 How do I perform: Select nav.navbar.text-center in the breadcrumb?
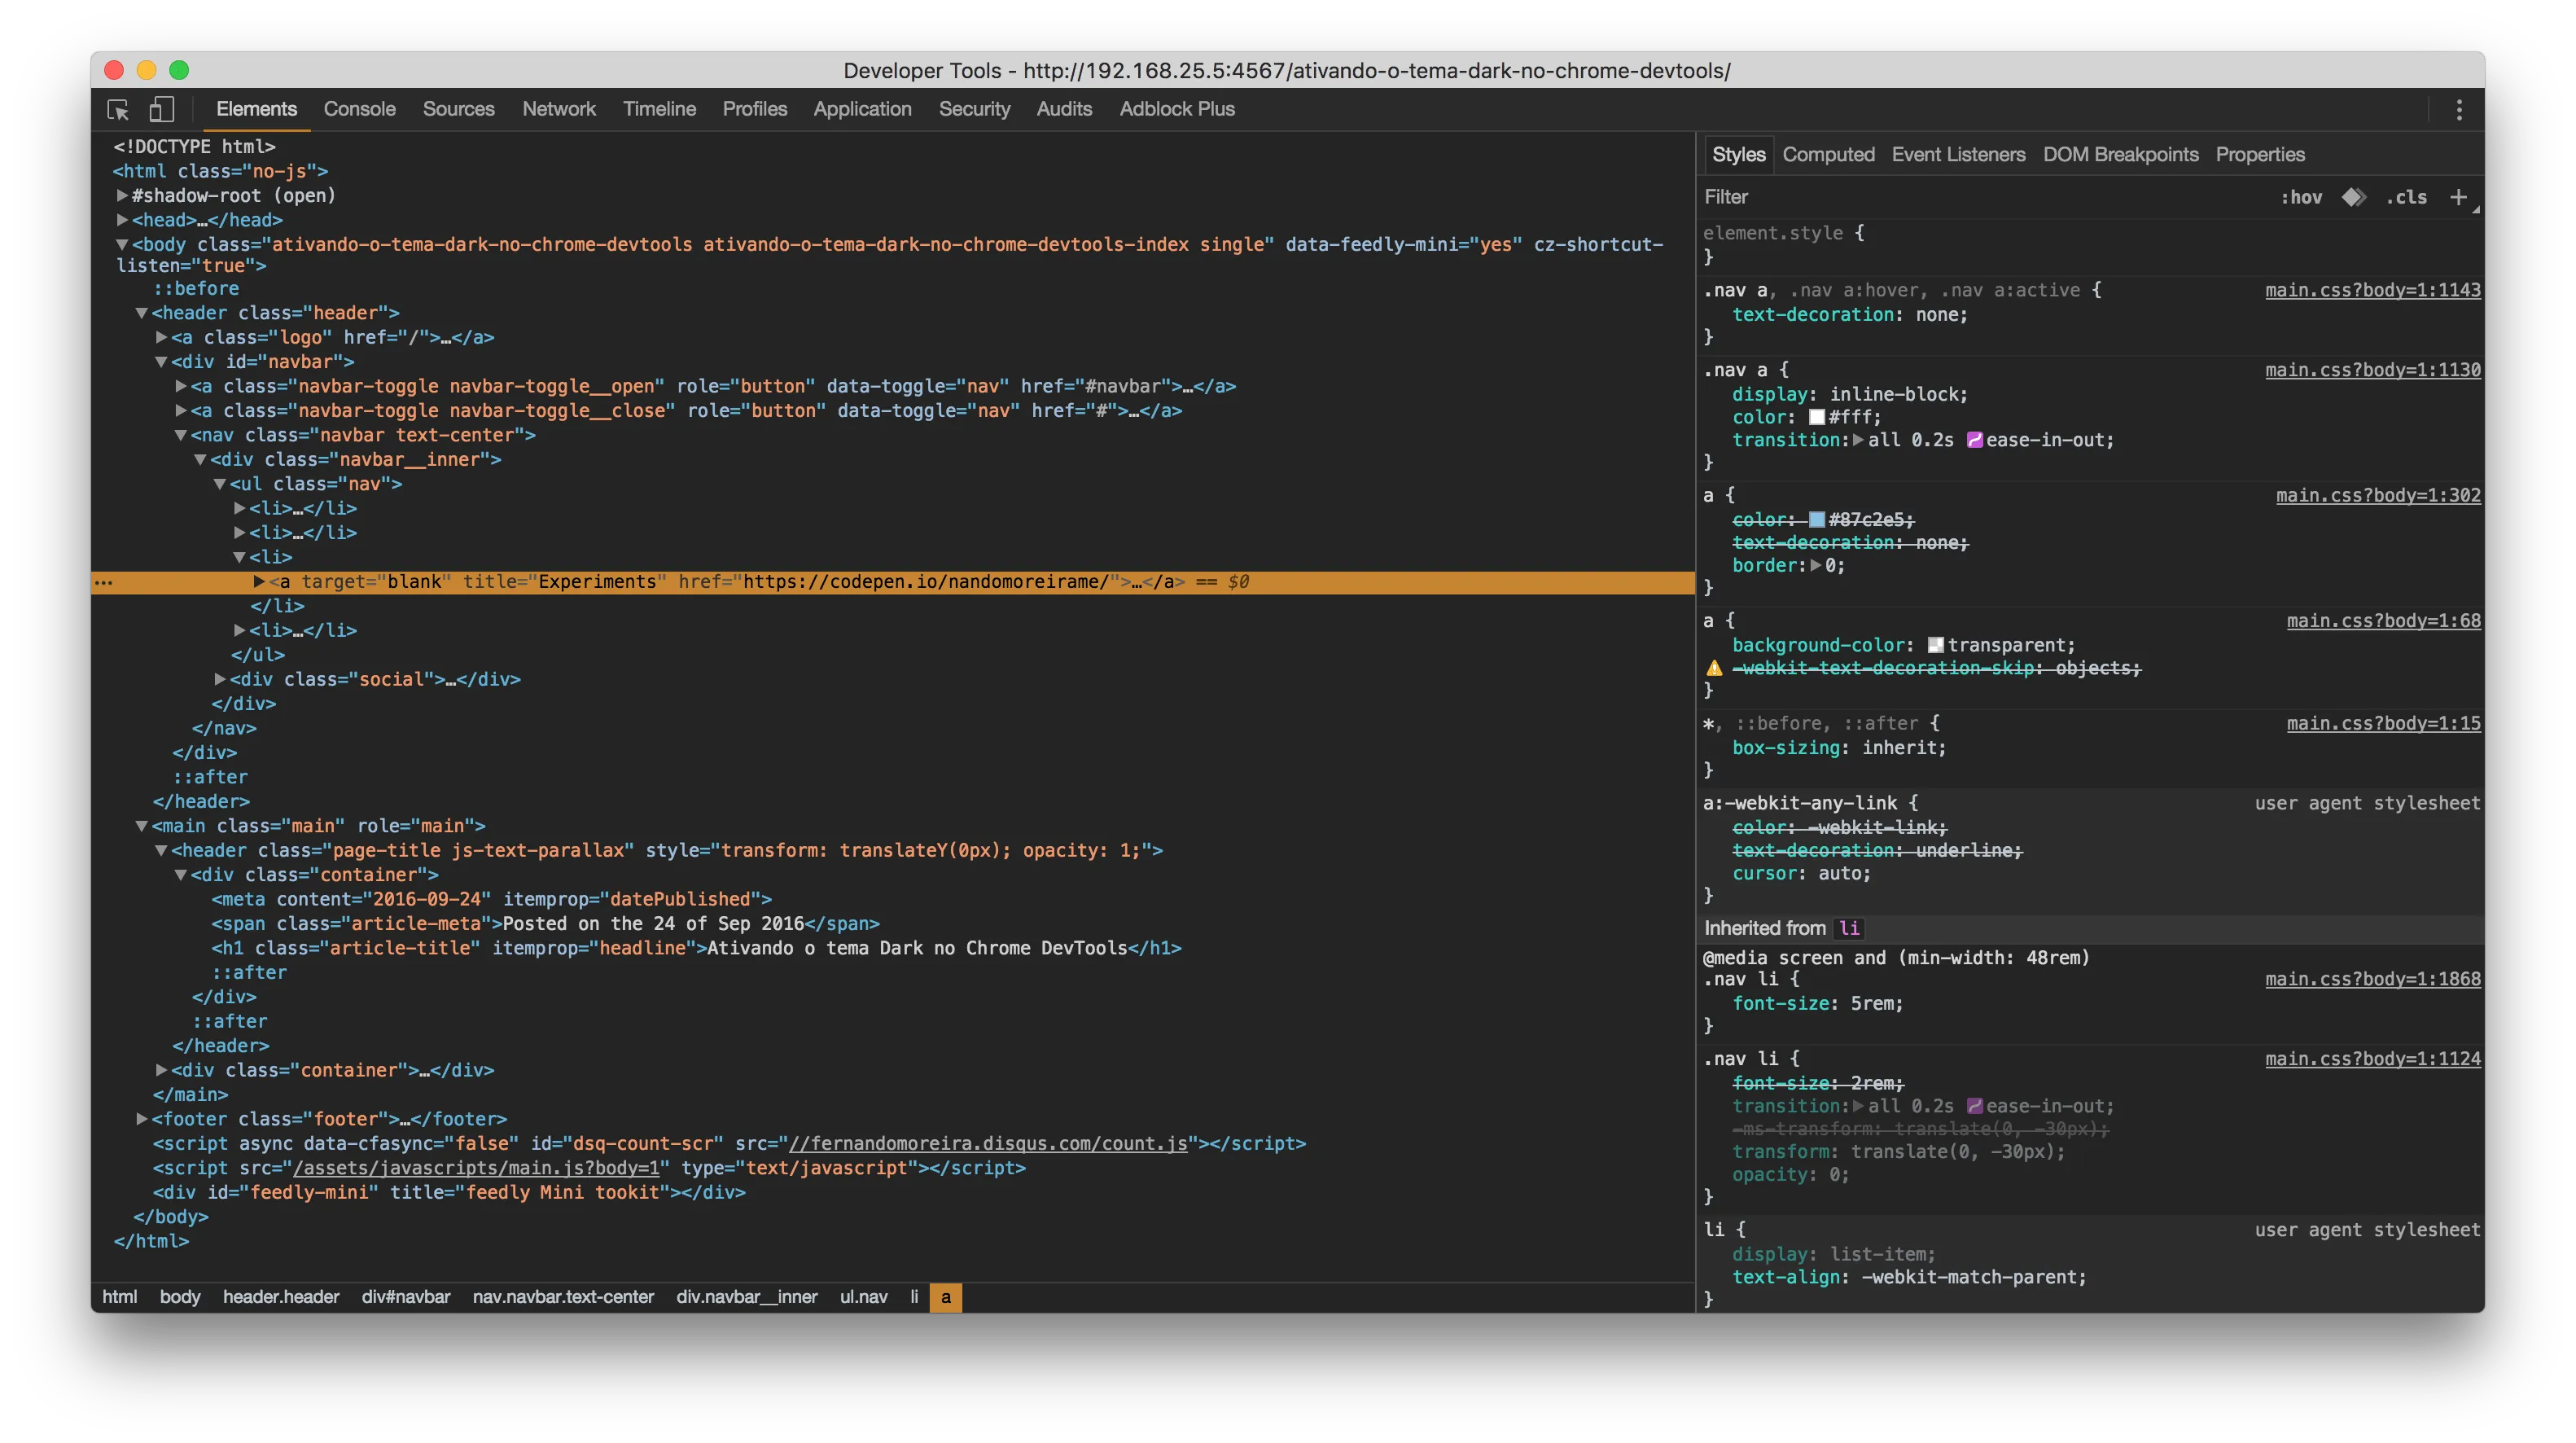pos(563,1297)
